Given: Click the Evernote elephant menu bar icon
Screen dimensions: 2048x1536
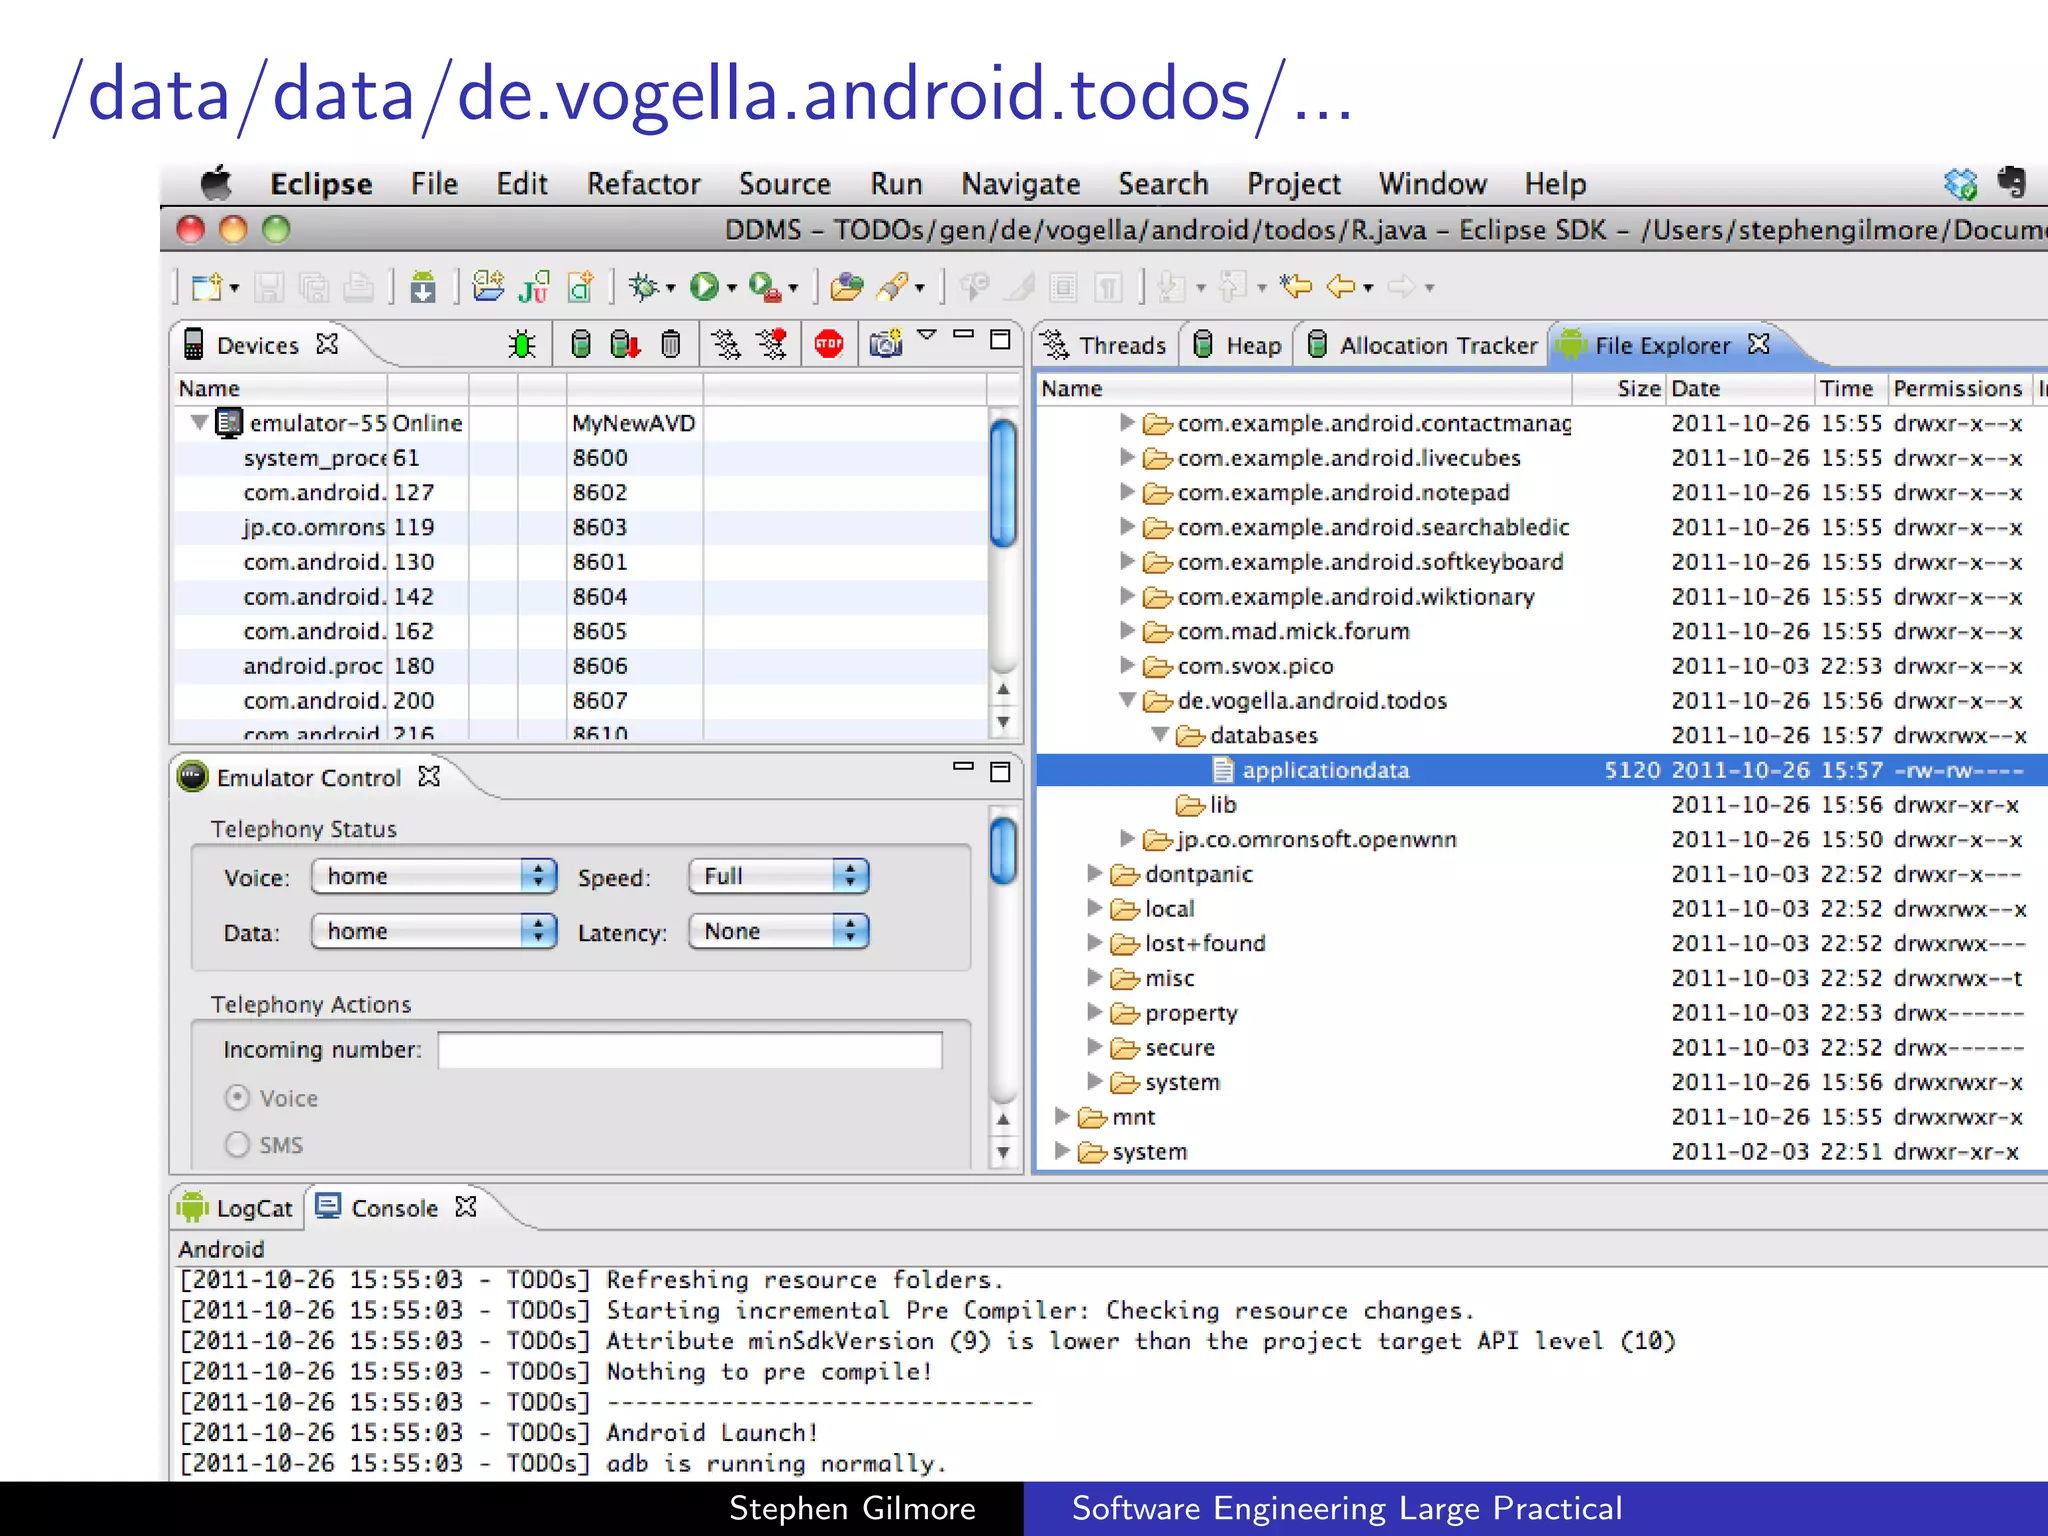Looking at the screenshot, I should click(x=2011, y=183).
